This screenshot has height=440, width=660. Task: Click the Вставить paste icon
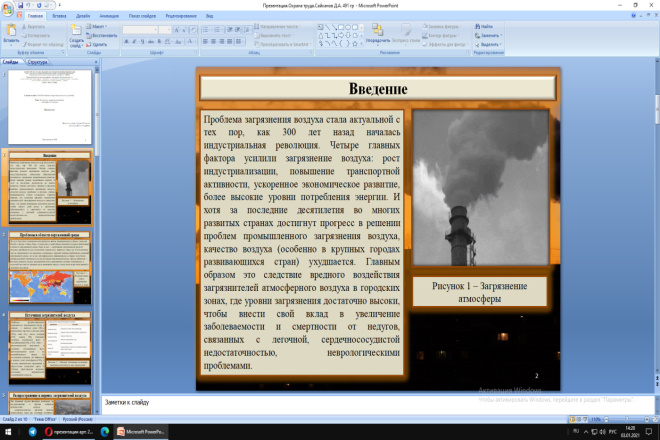(11, 30)
